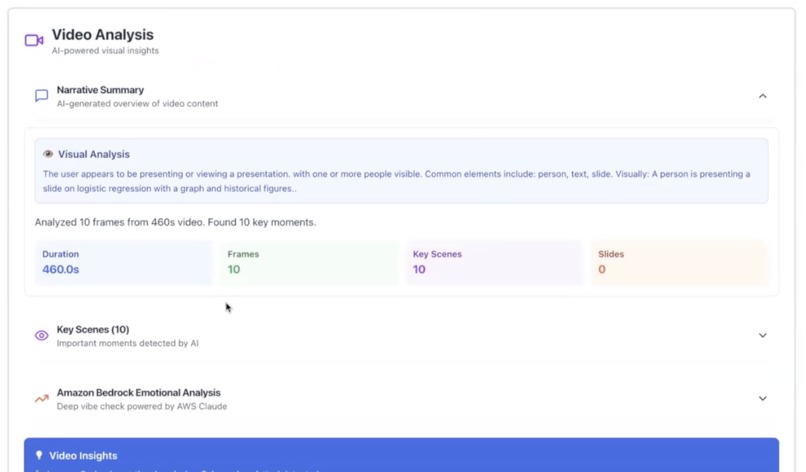Click the video camera icon beside Video Analysis
806x472 pixels.
[34, 40]
